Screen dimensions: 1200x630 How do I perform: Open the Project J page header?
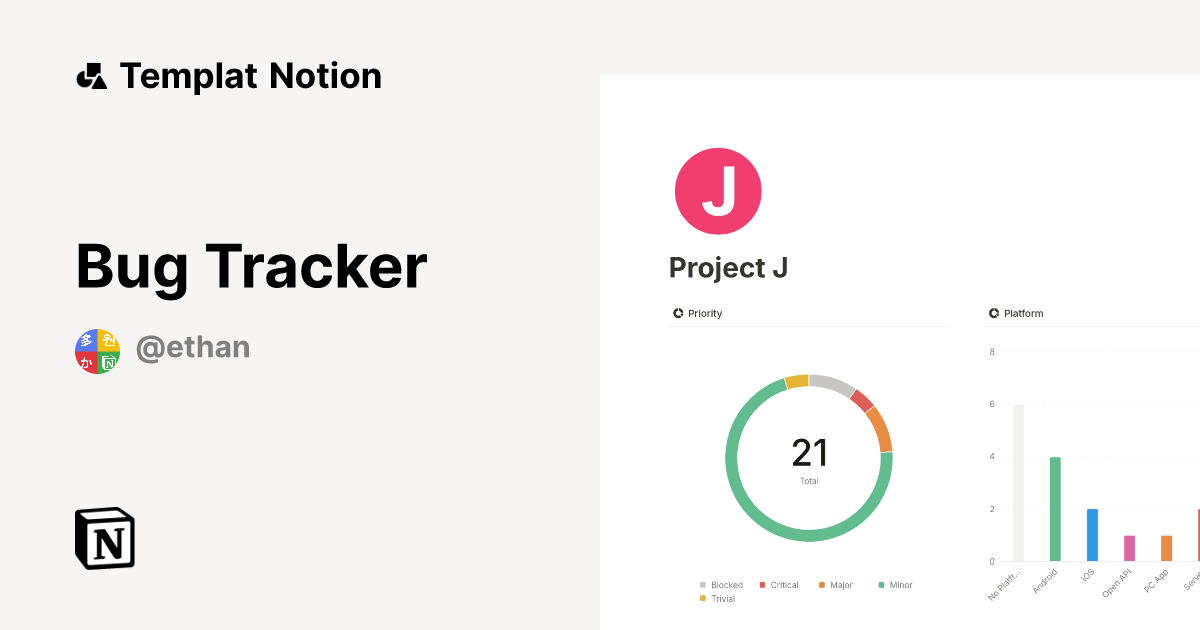click(728, 267)
